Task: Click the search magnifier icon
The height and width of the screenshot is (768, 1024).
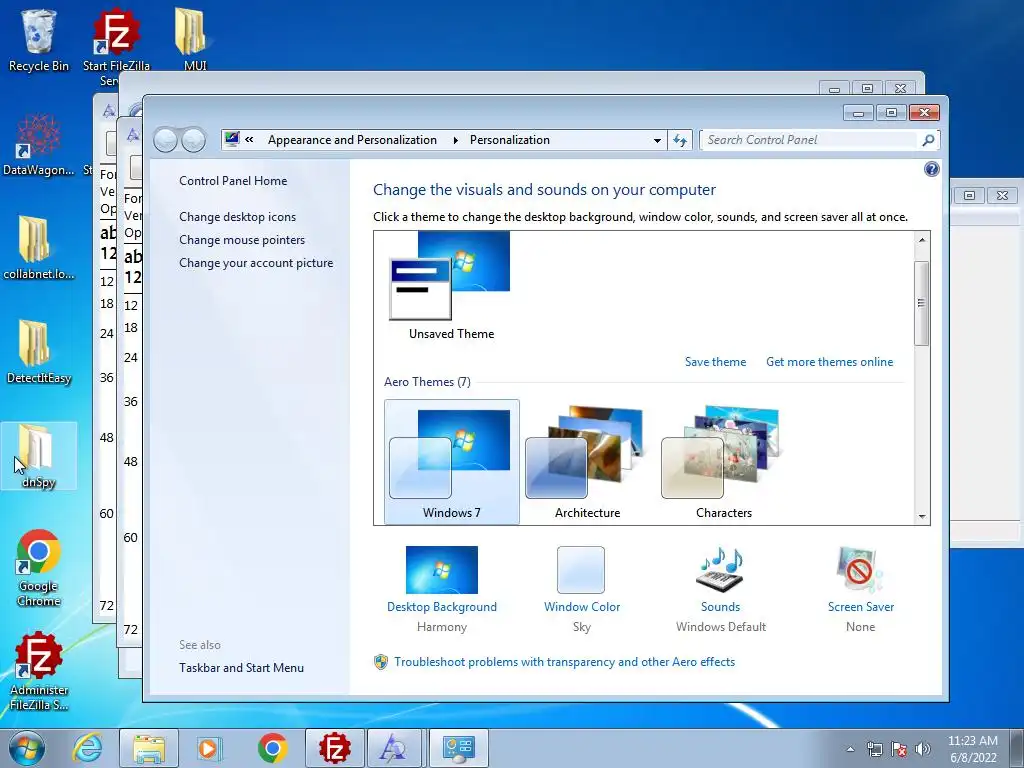Action: (x=928, y=140)
